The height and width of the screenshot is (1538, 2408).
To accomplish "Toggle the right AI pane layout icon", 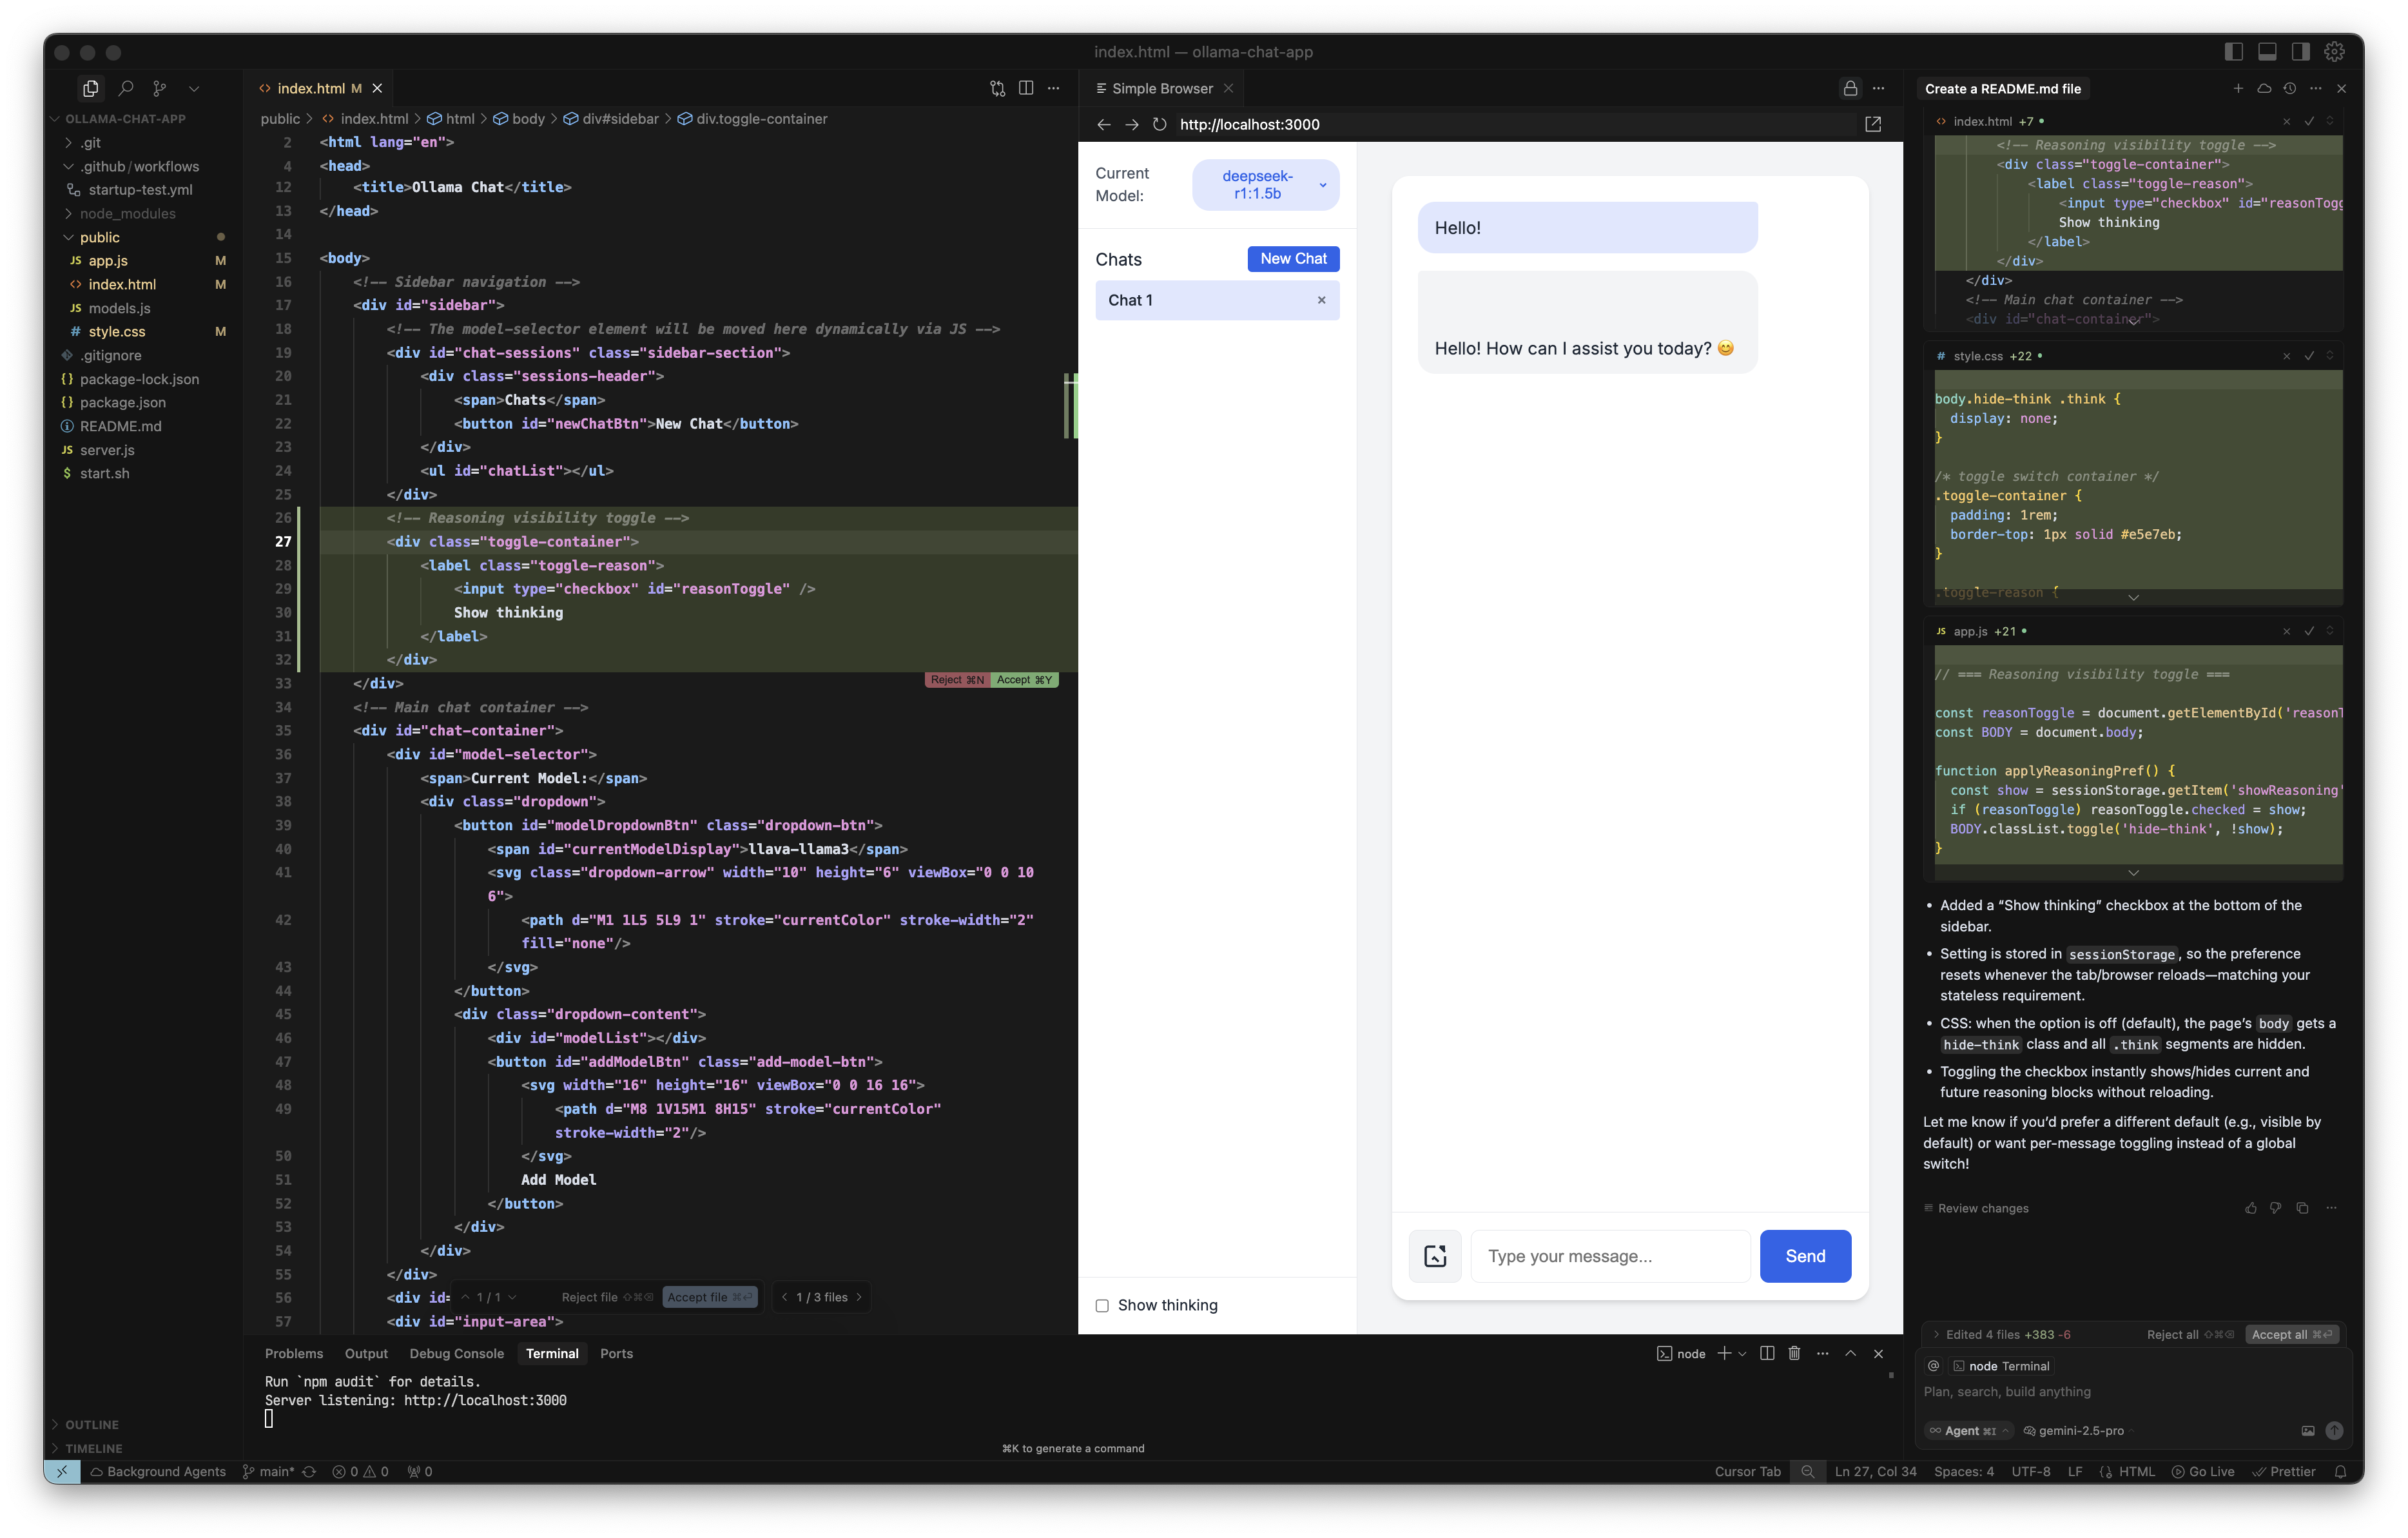I will (x=2301, y=51).
